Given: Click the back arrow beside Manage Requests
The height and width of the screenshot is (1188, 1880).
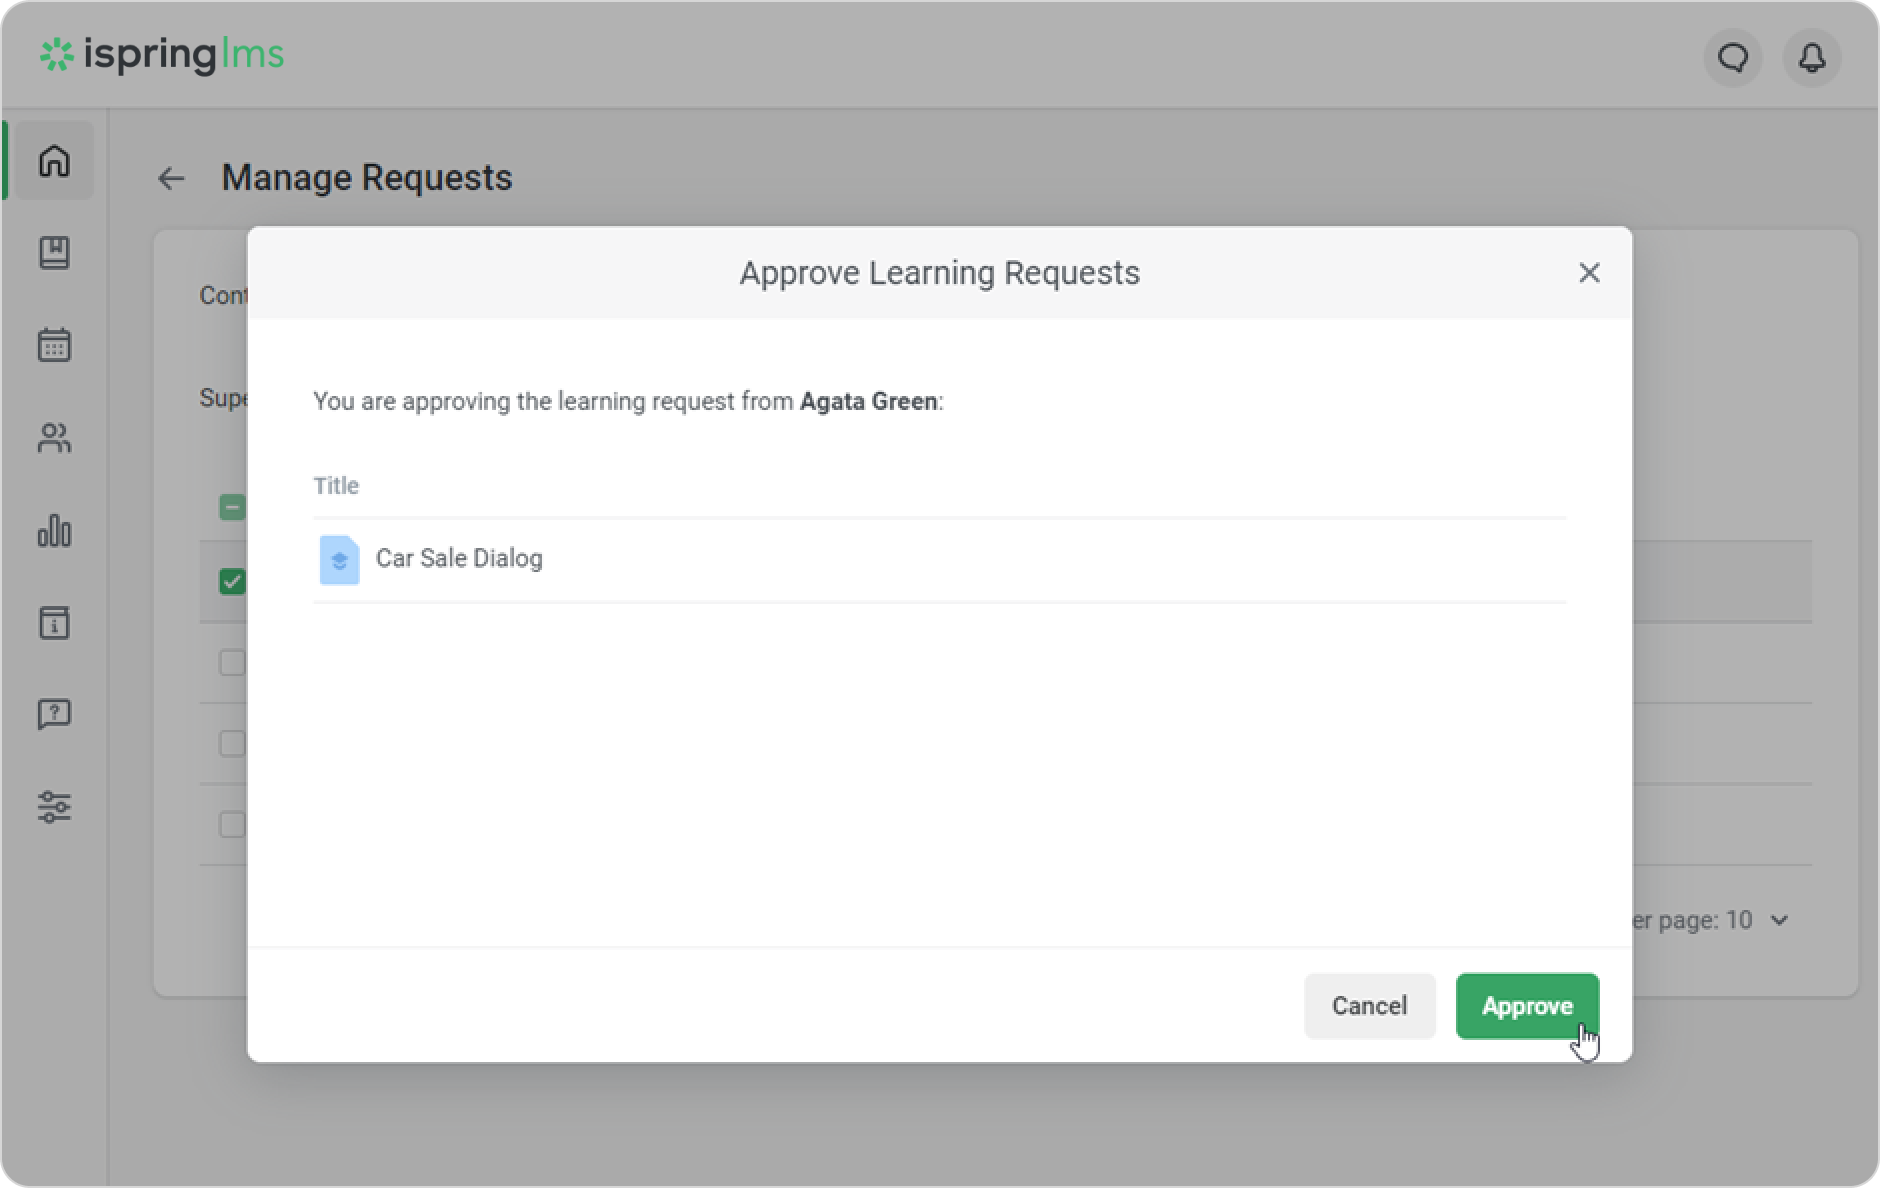Looking at the screenshot, I should 171,179.
